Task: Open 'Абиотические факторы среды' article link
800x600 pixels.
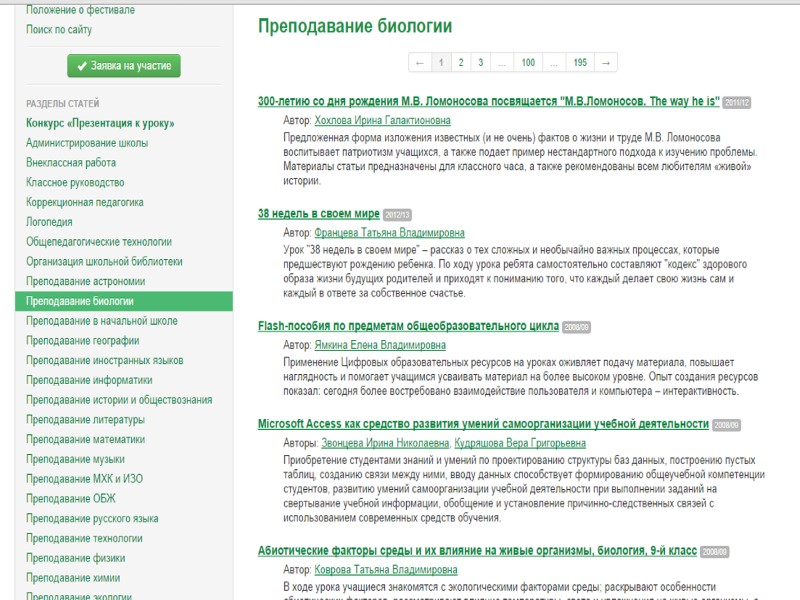Action: pos(477,551)
